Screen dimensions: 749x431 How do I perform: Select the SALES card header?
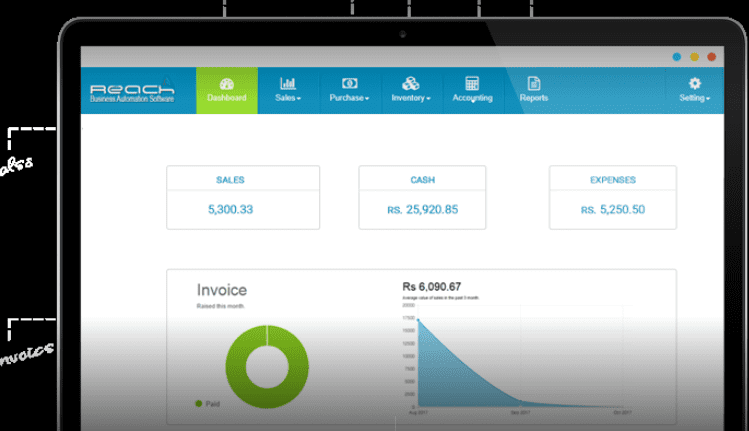point(230,180)
